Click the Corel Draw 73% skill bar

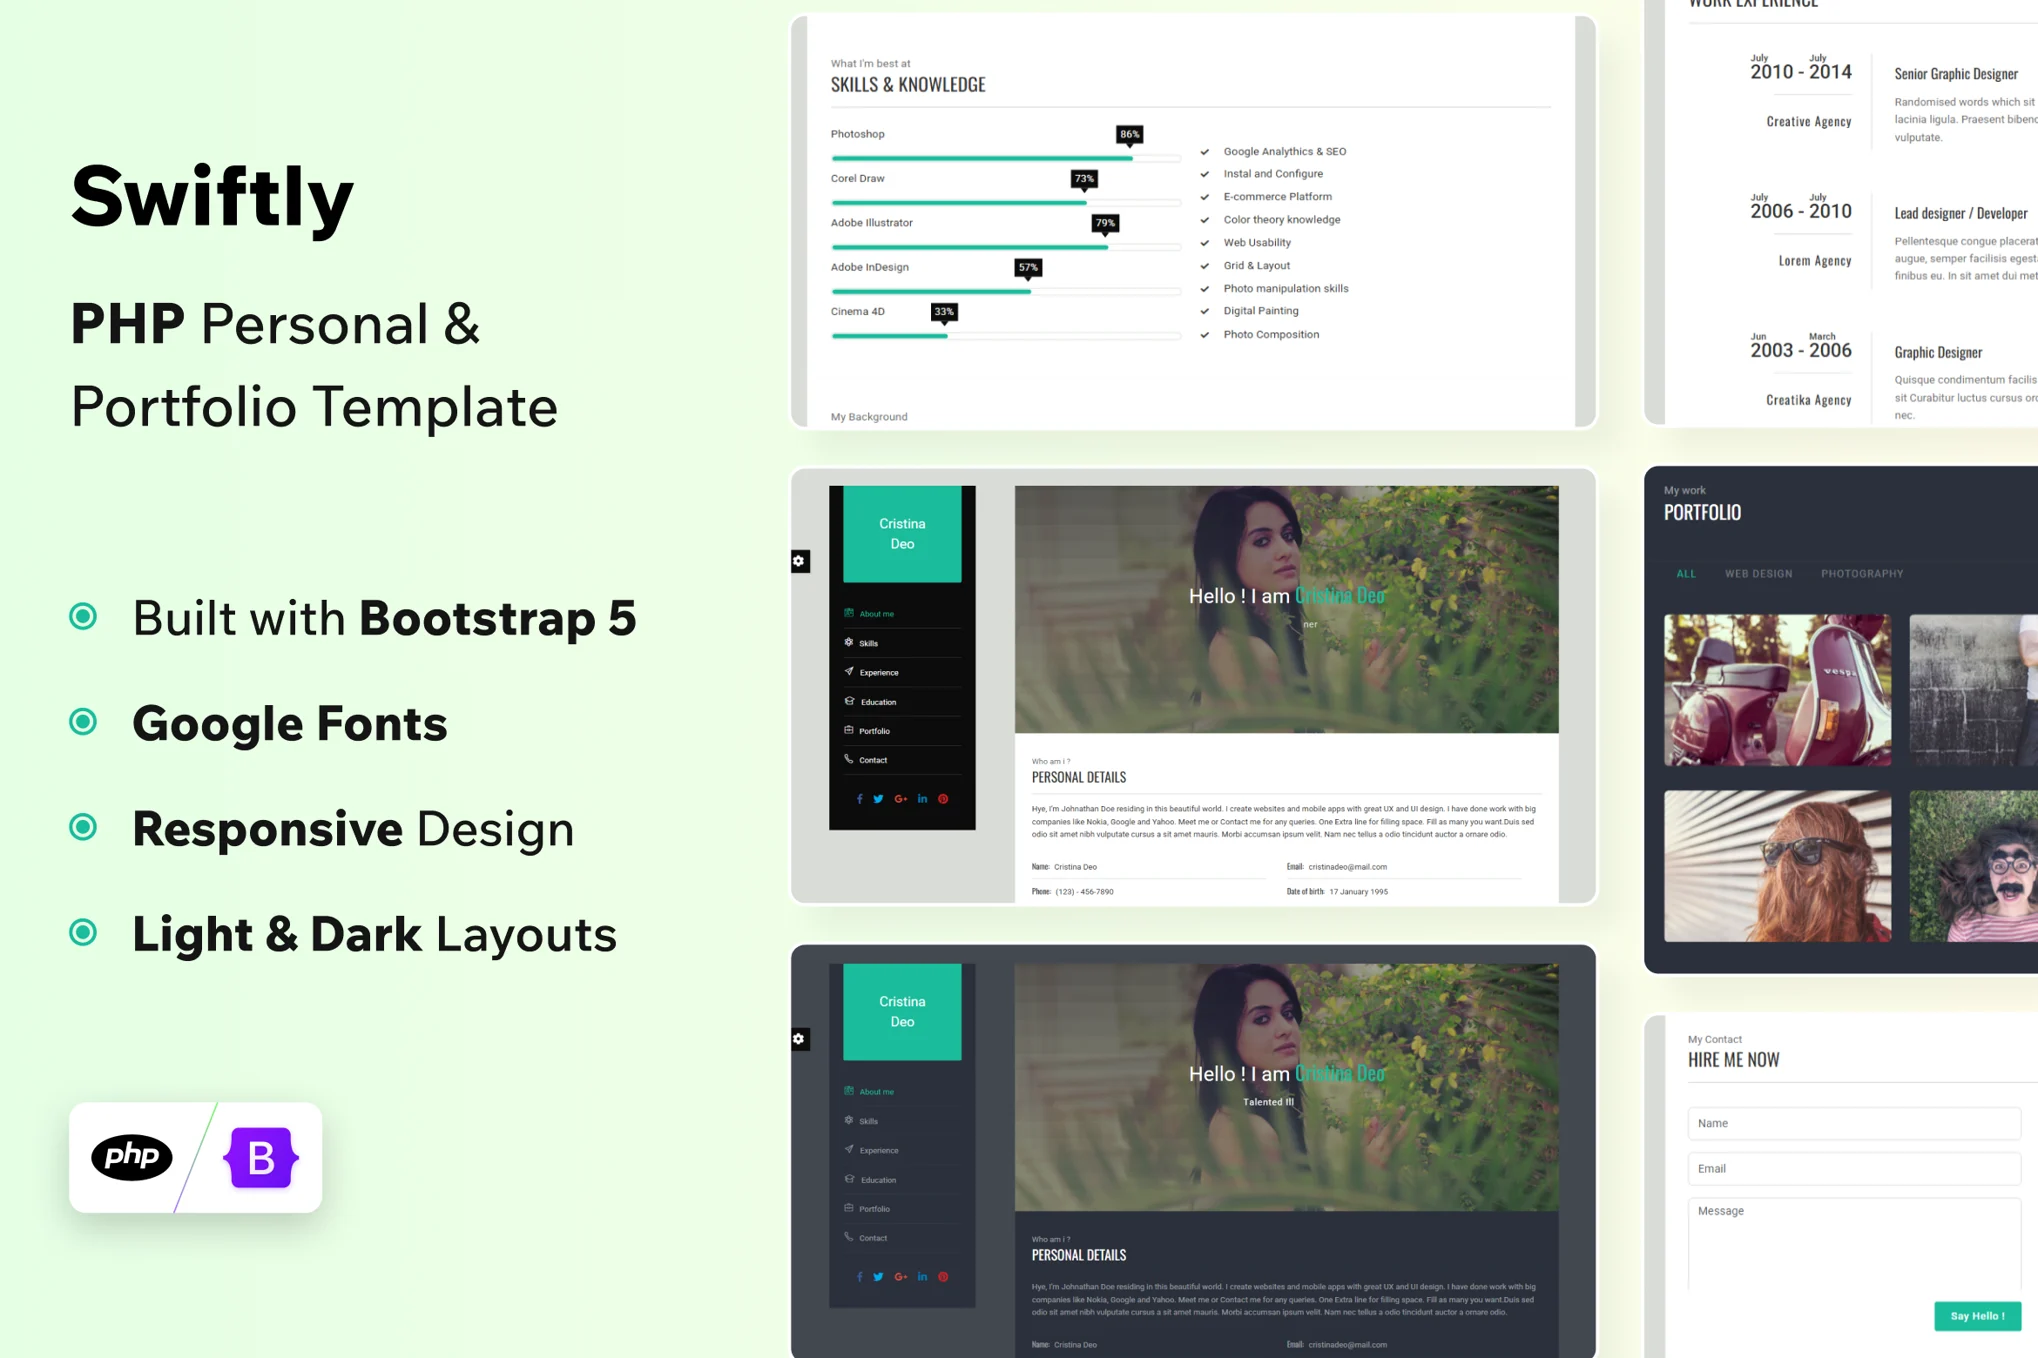point(1005,203)
